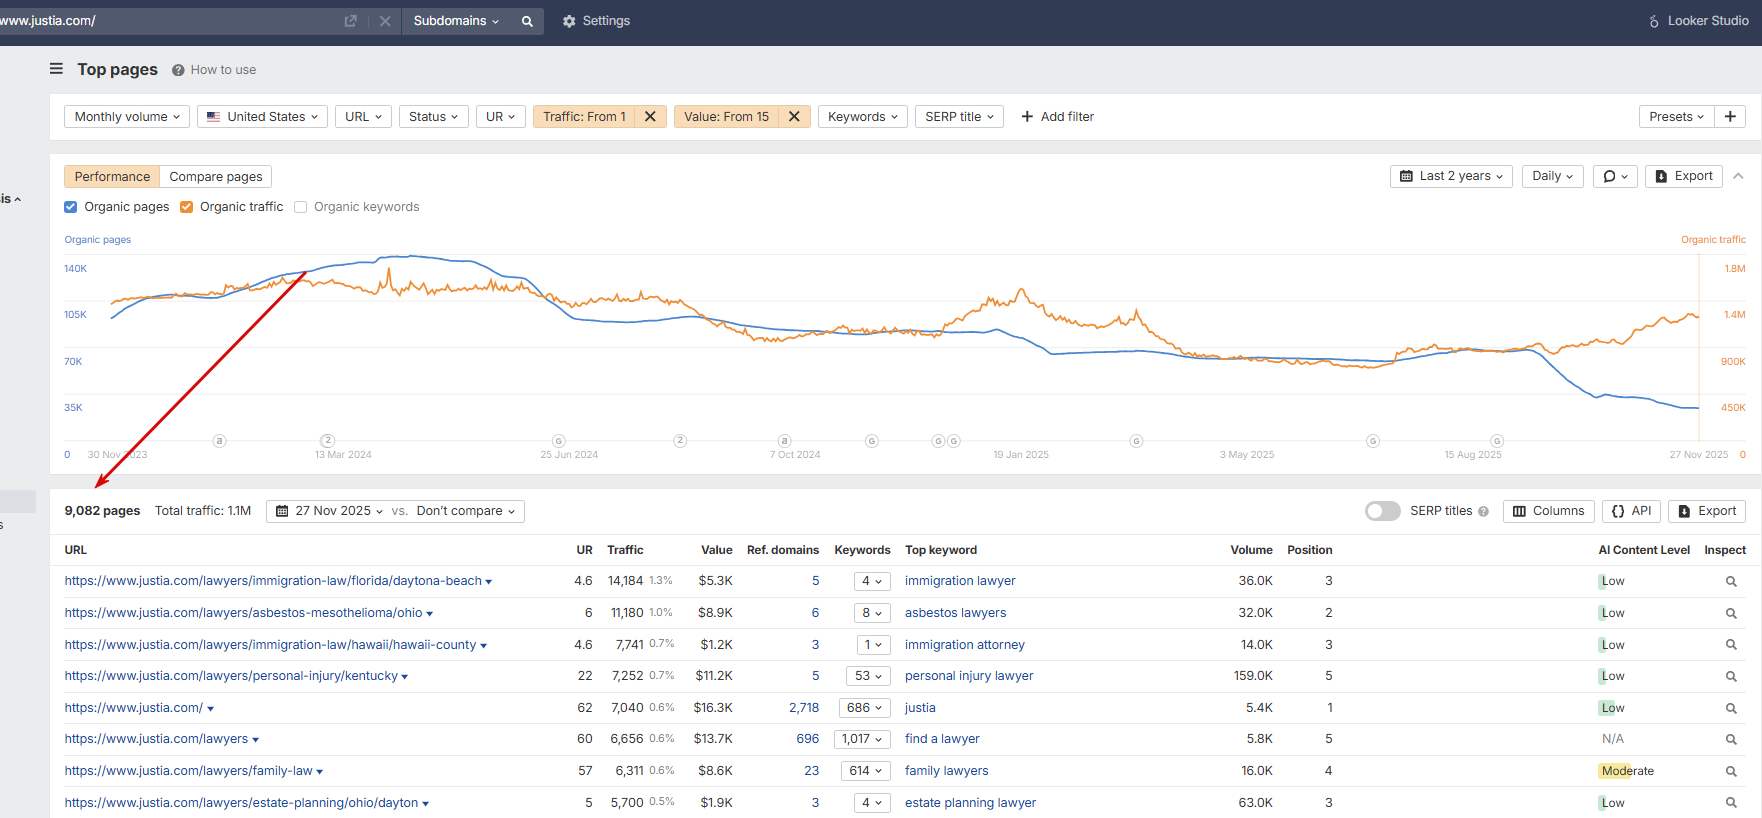The image size is (1762, 818).
Task: Click the annotation marker near 7 Oct 2024
Action: click(x=785, y=441)
